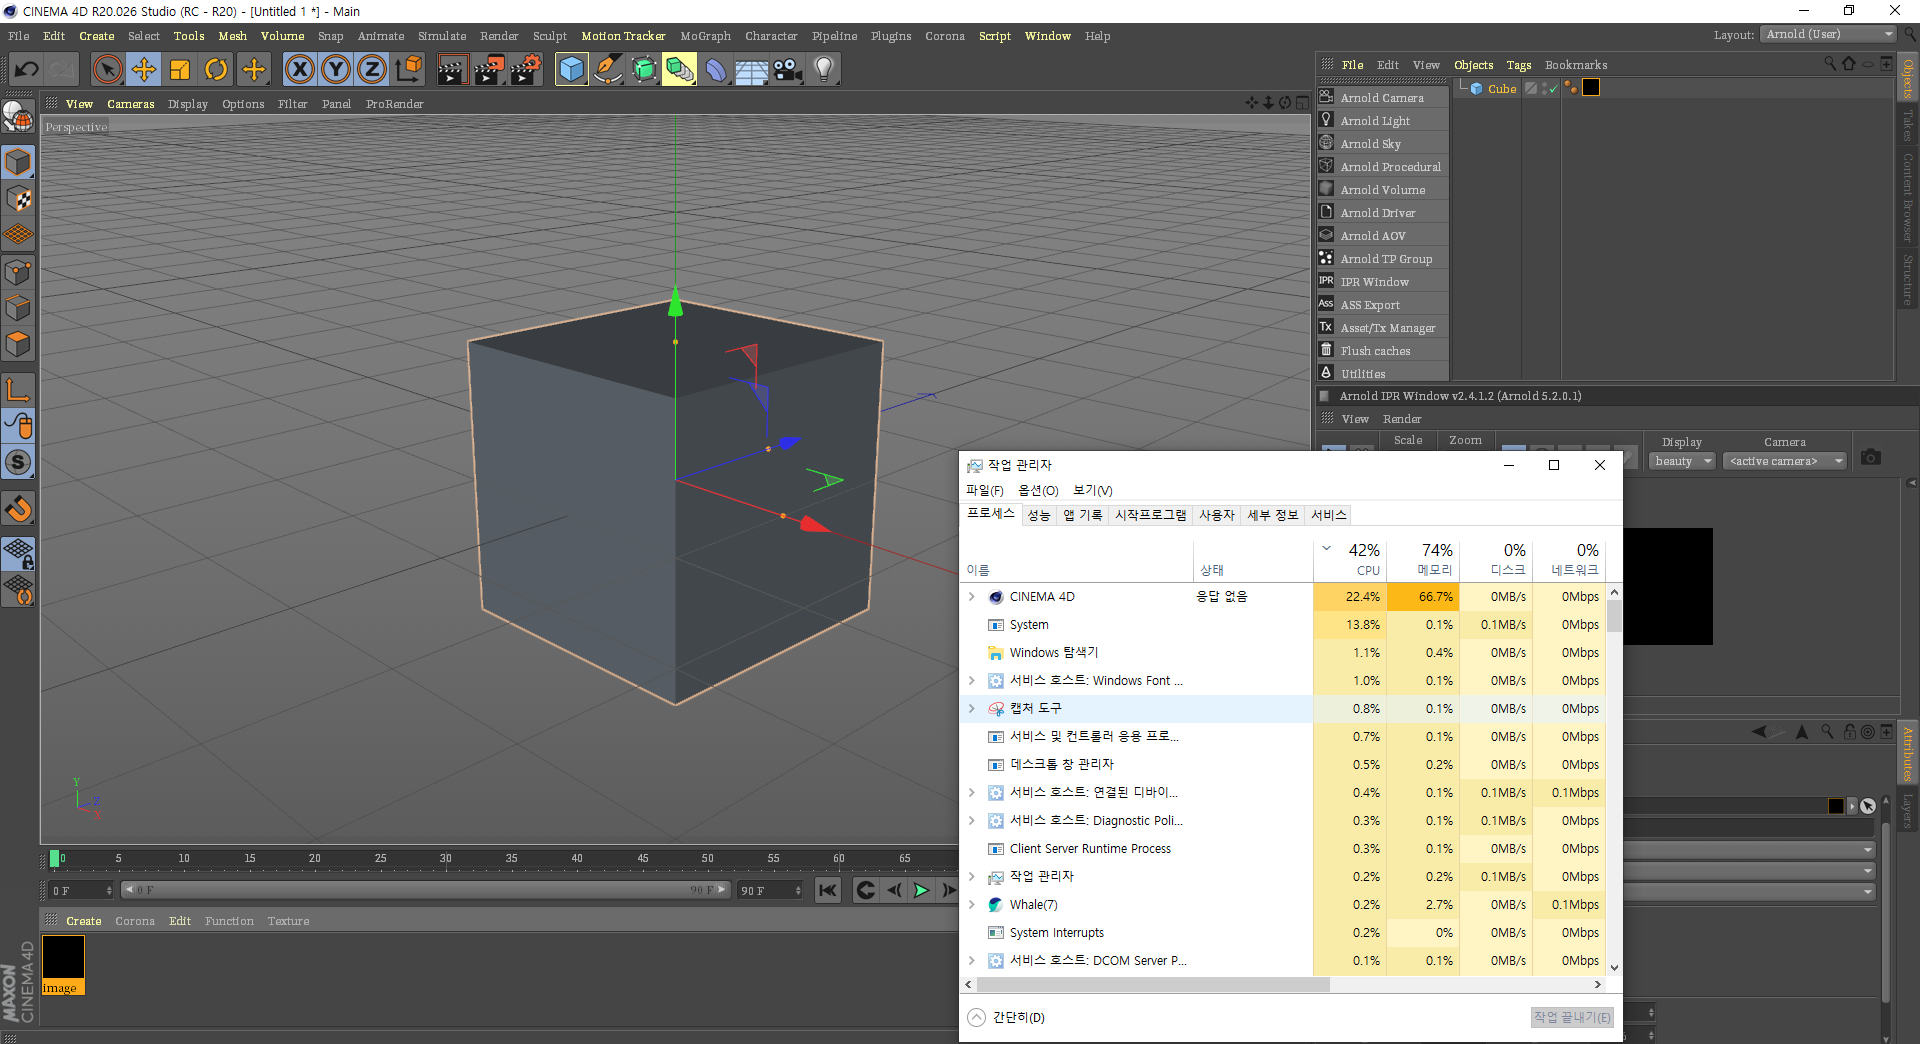This screenshot has height=1044, width=1920.
Task: Click IPR snapshot camera icon
Action: click(x=1871, y=458)
